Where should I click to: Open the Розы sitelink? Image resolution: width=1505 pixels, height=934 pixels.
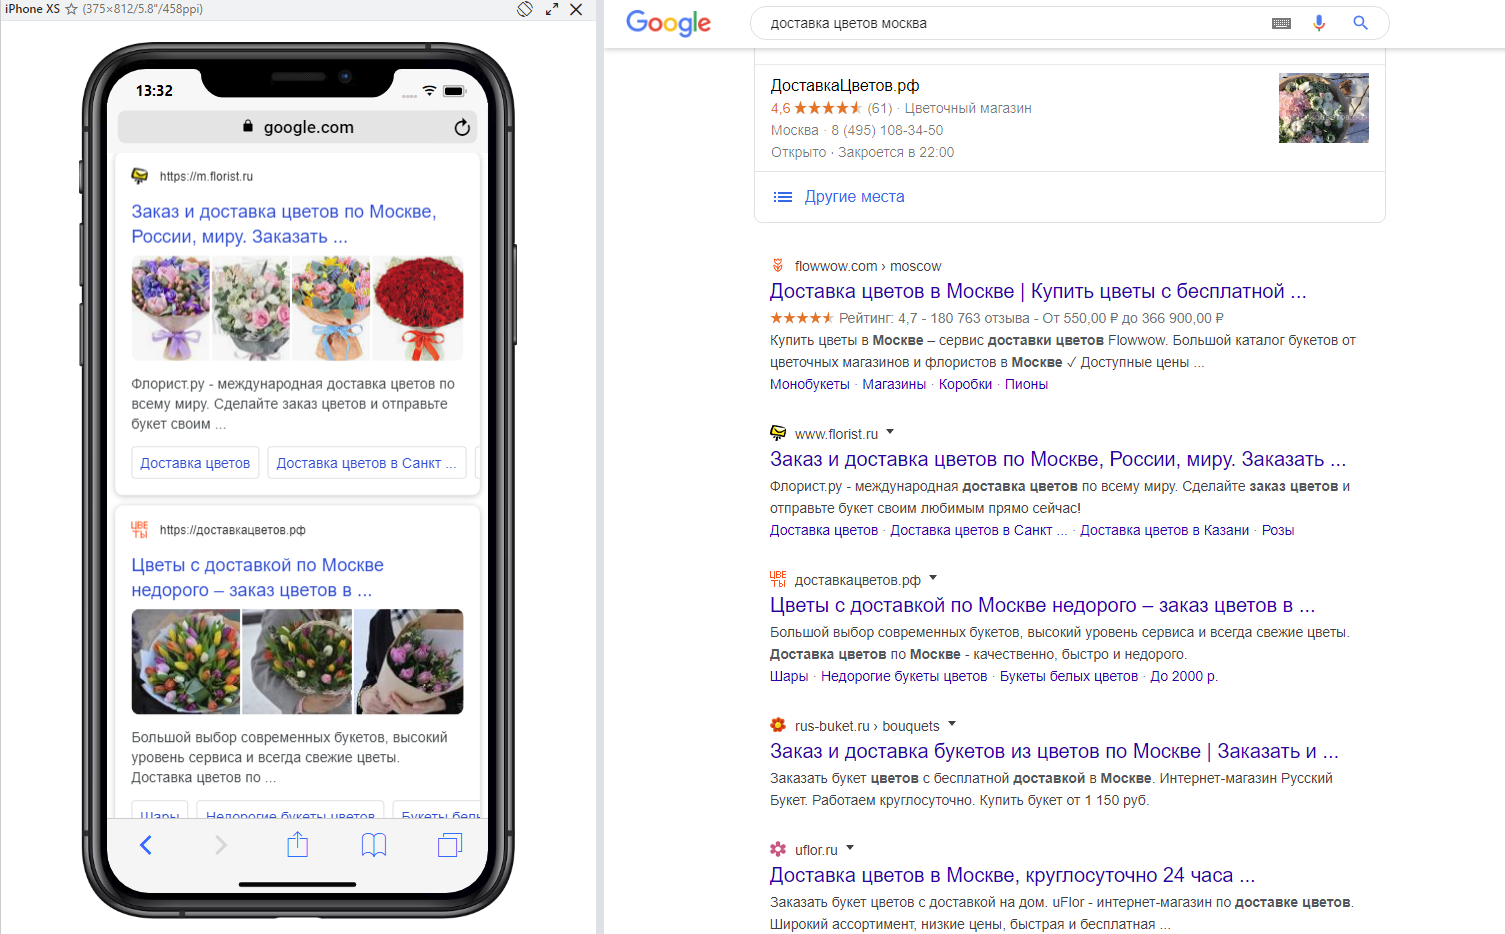(1278, 530)
